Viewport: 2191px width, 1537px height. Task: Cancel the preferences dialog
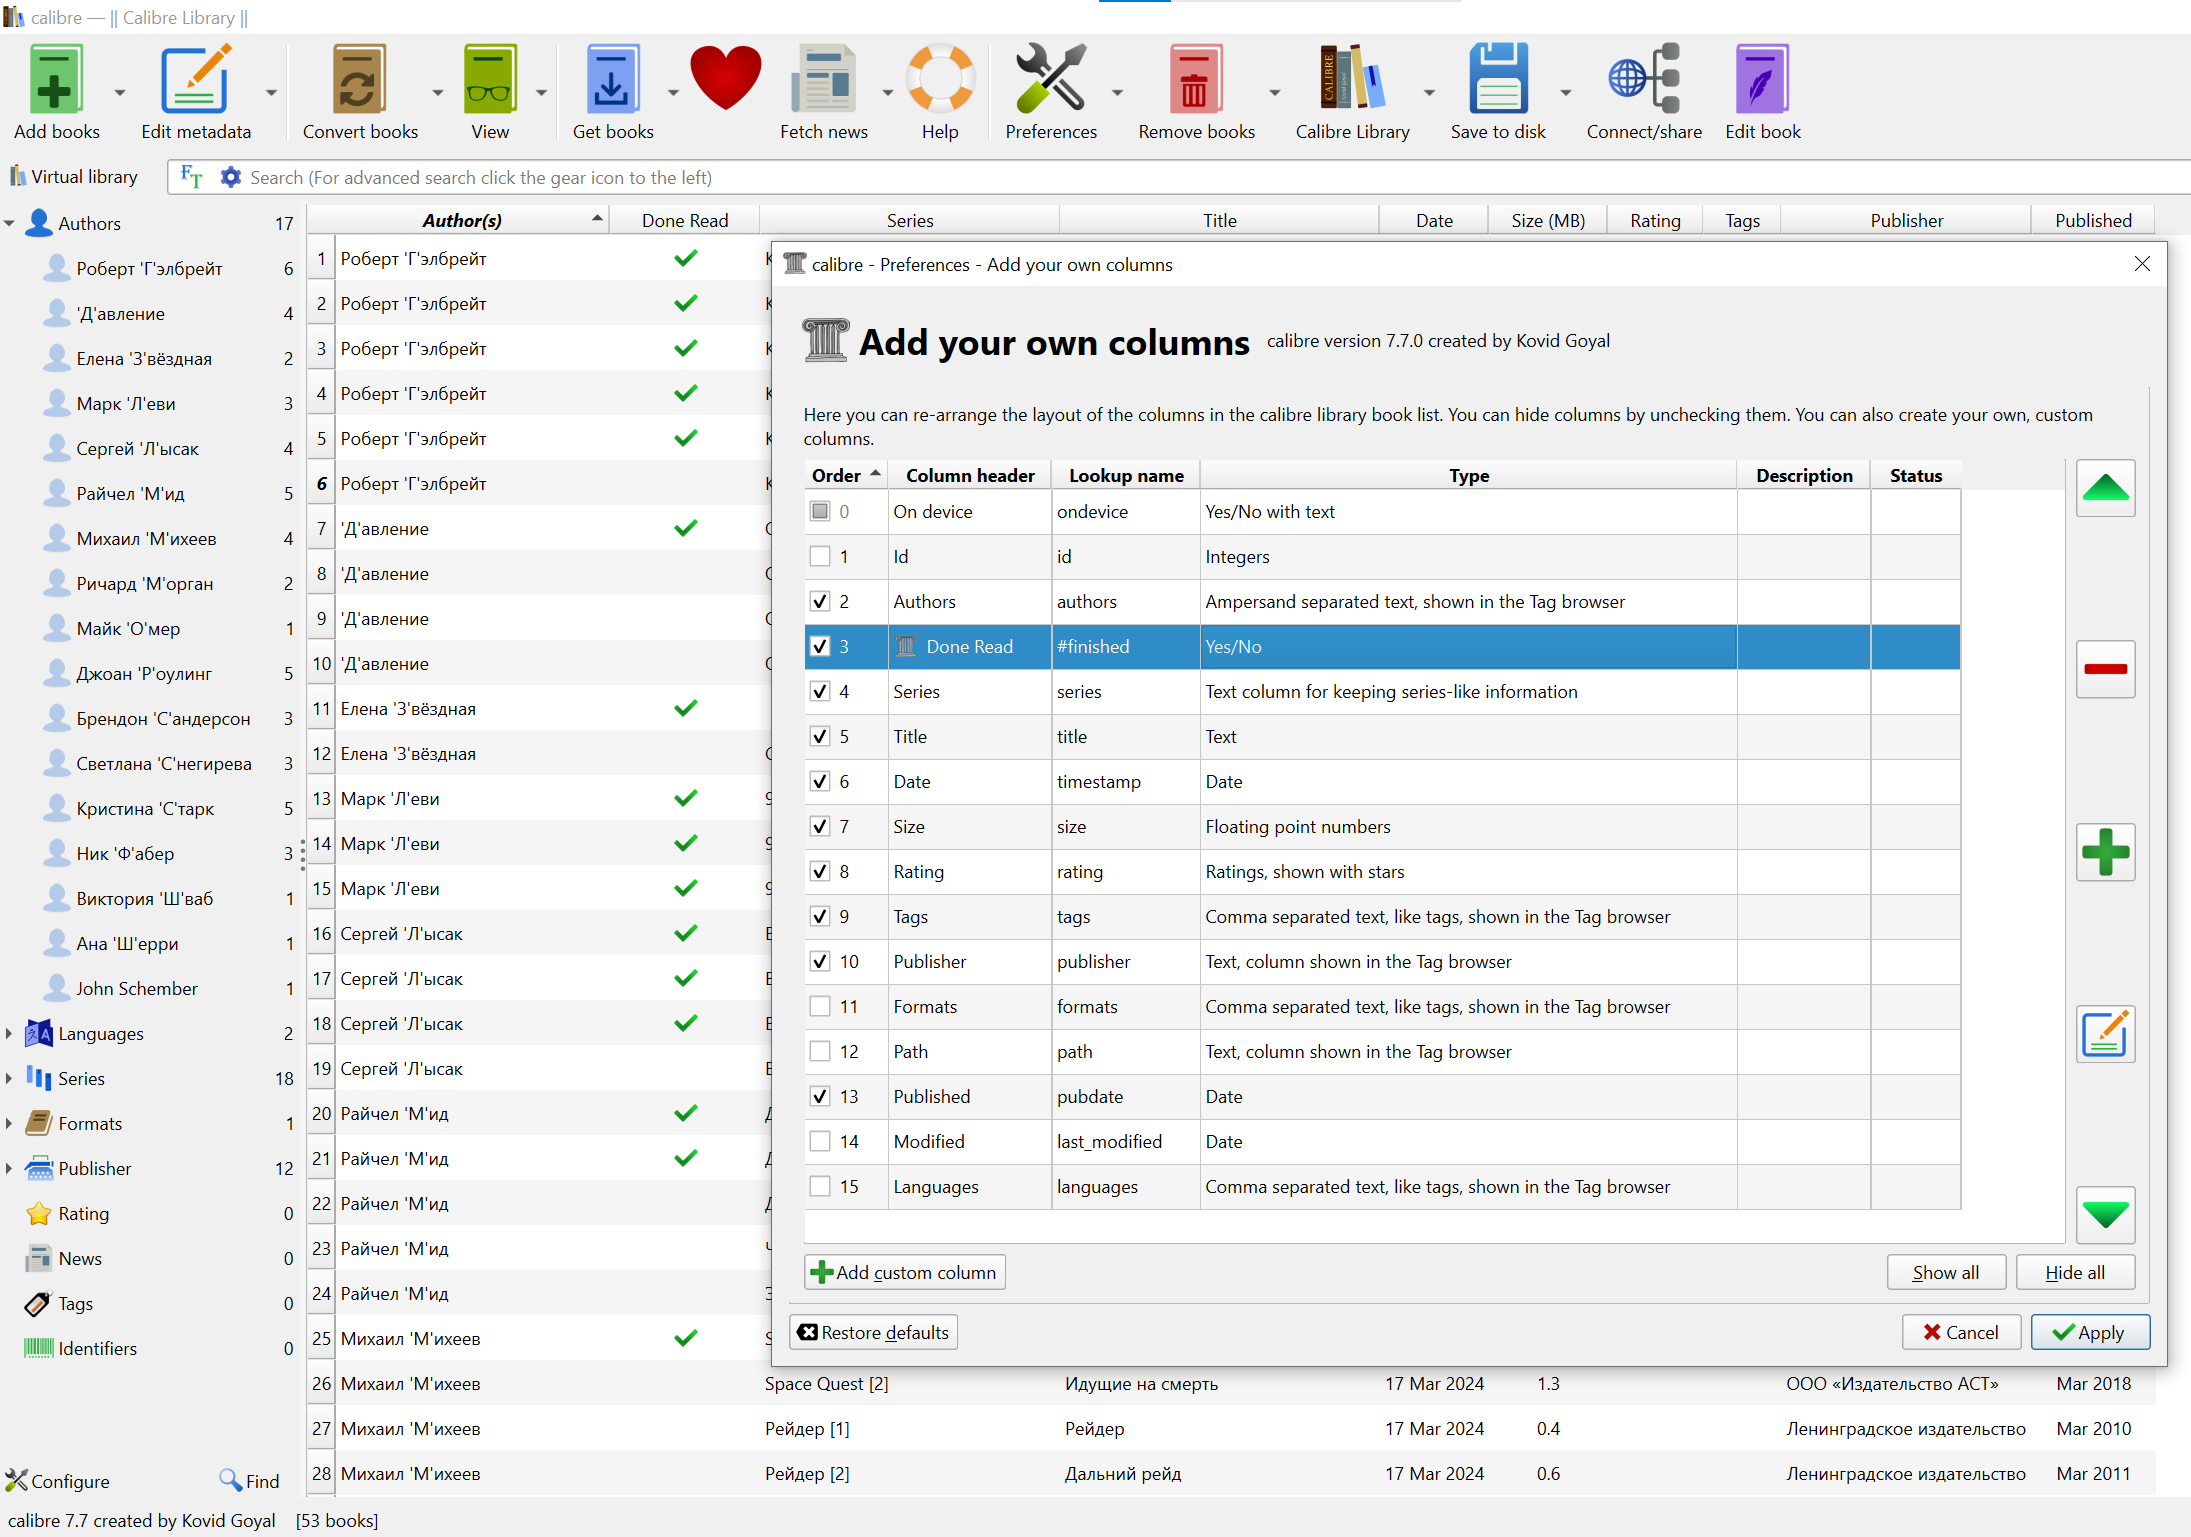click(x=1961, y=1332)
